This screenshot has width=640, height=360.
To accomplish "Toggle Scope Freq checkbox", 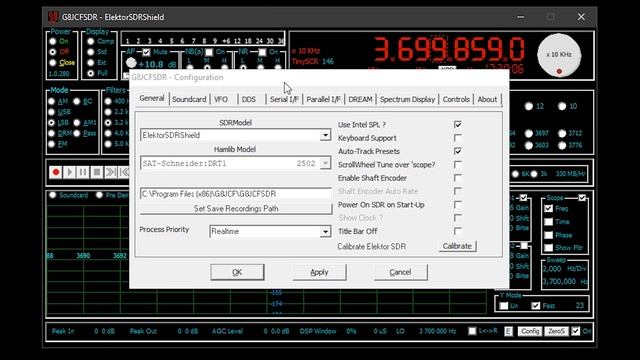I will point(549,209).
